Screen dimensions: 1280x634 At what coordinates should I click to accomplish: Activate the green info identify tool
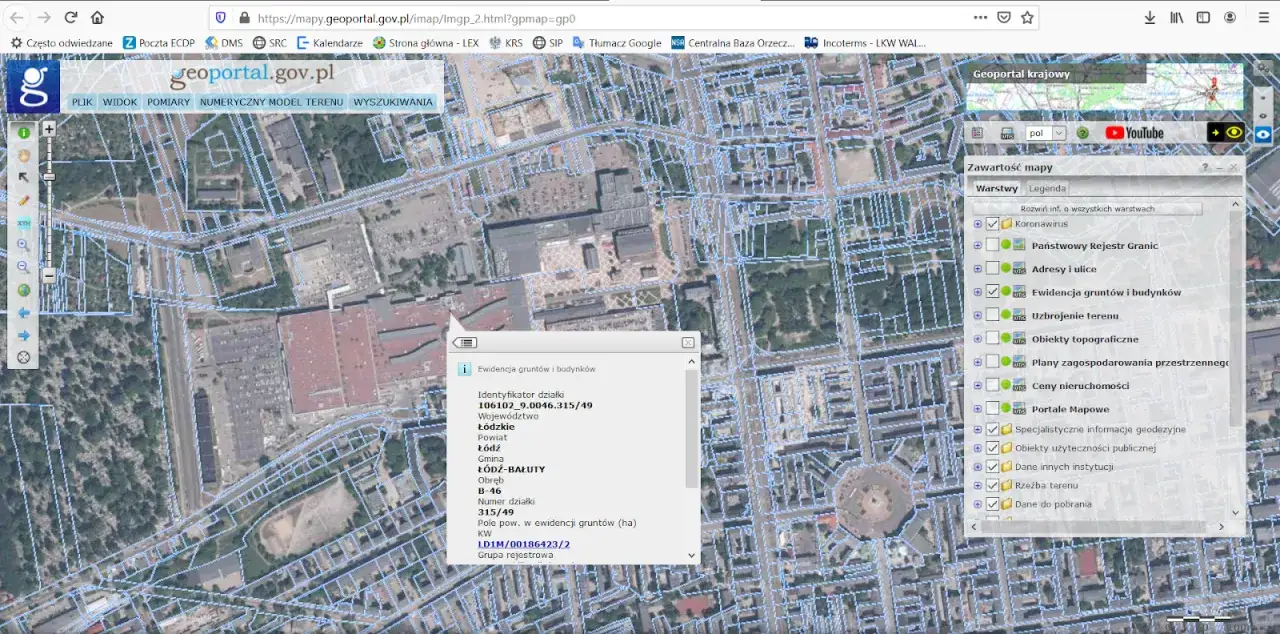click(x=23, y=132)
